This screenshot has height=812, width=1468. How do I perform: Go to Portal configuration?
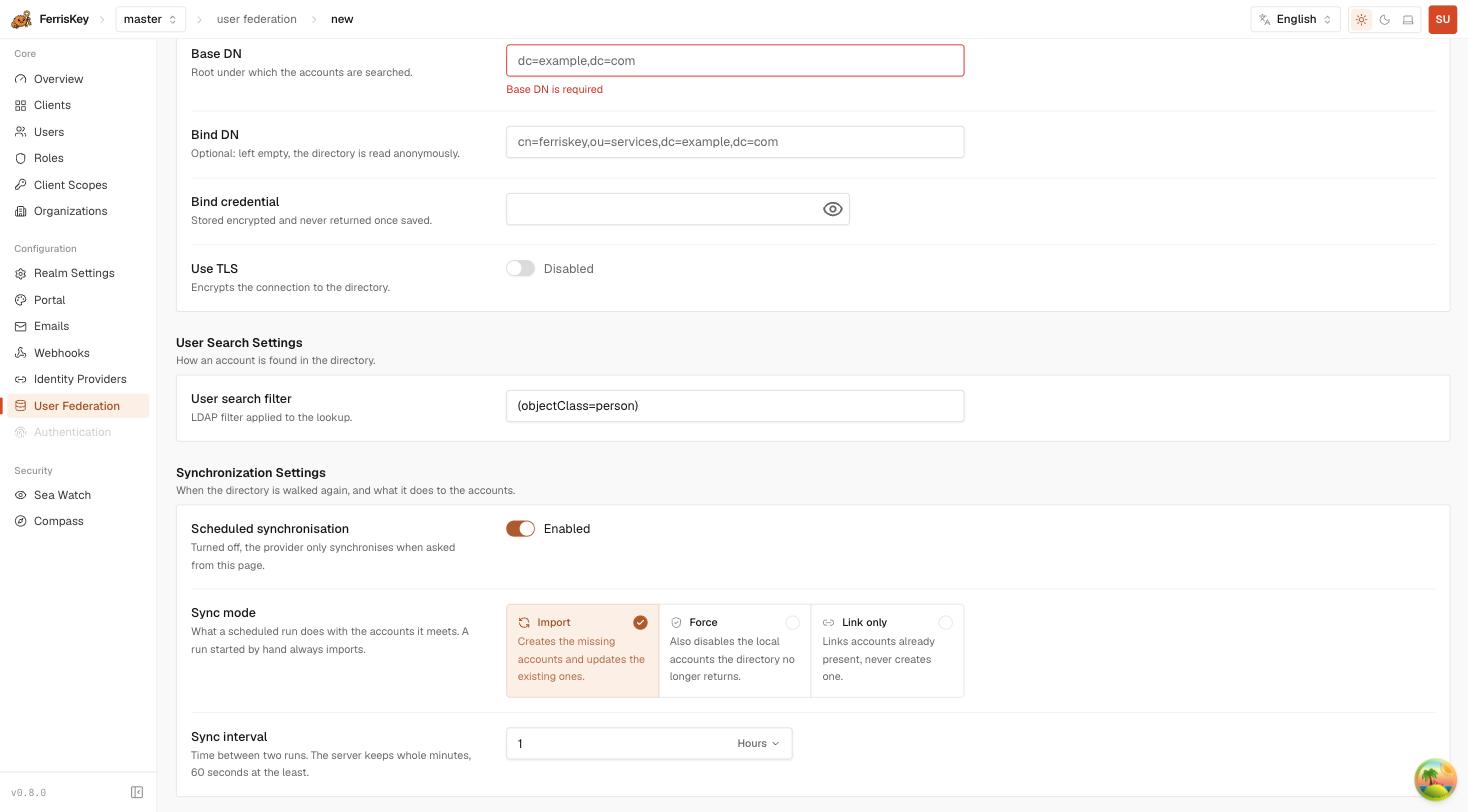(78, 300)
